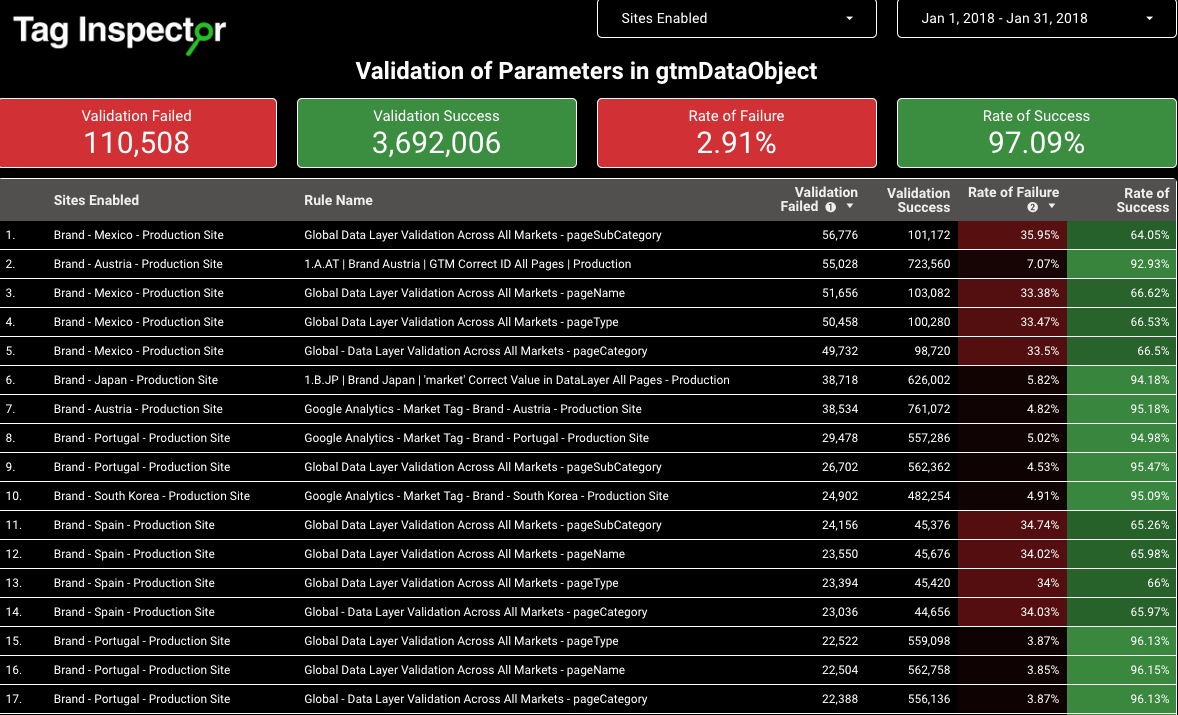Click the 64.05% success rate cell

(1122, 235)
